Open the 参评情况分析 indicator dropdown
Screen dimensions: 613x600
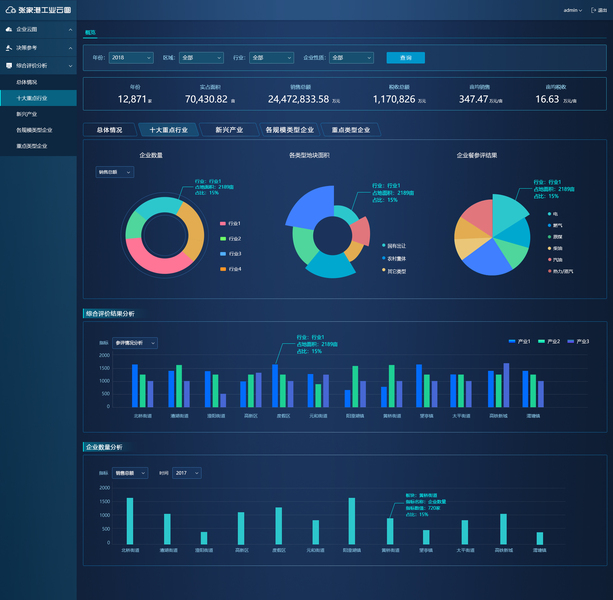click(x=135, y=343)
